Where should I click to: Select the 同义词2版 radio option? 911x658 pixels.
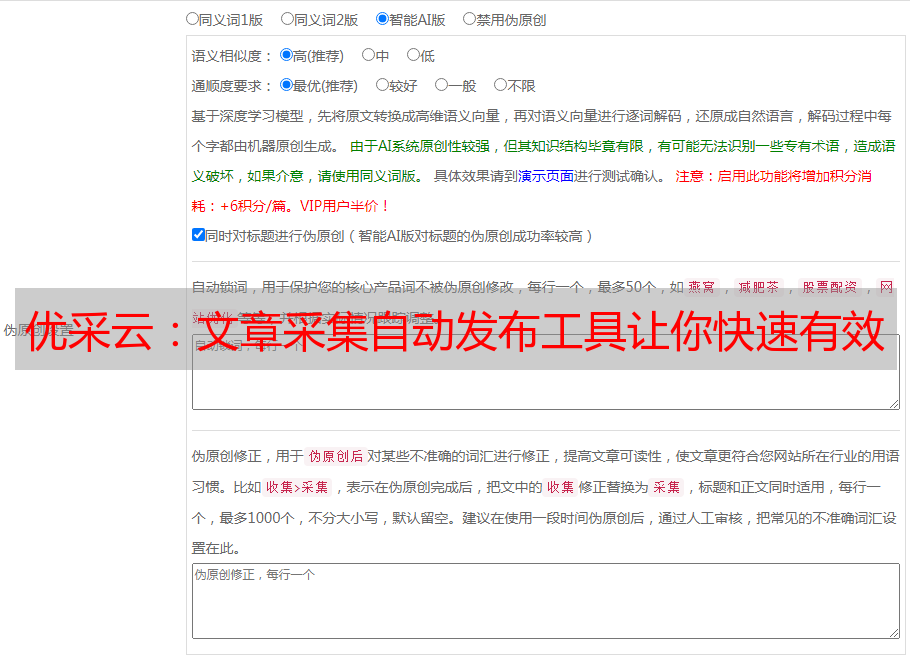tap(287, 19)
